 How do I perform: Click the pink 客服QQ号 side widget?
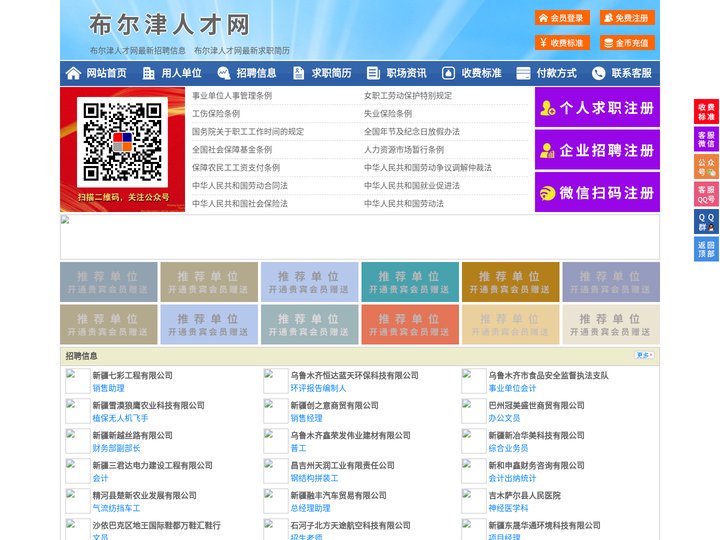click(x=706, y=194)
